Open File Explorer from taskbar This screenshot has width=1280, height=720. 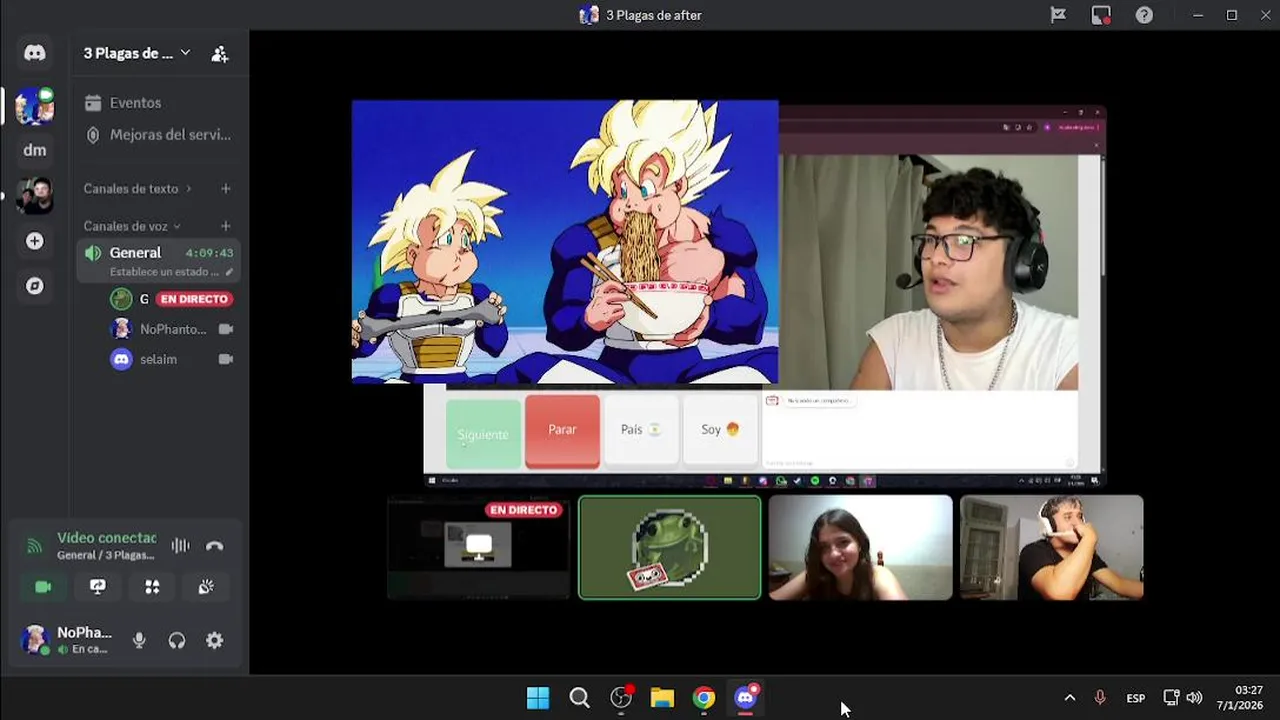(662, 698)
